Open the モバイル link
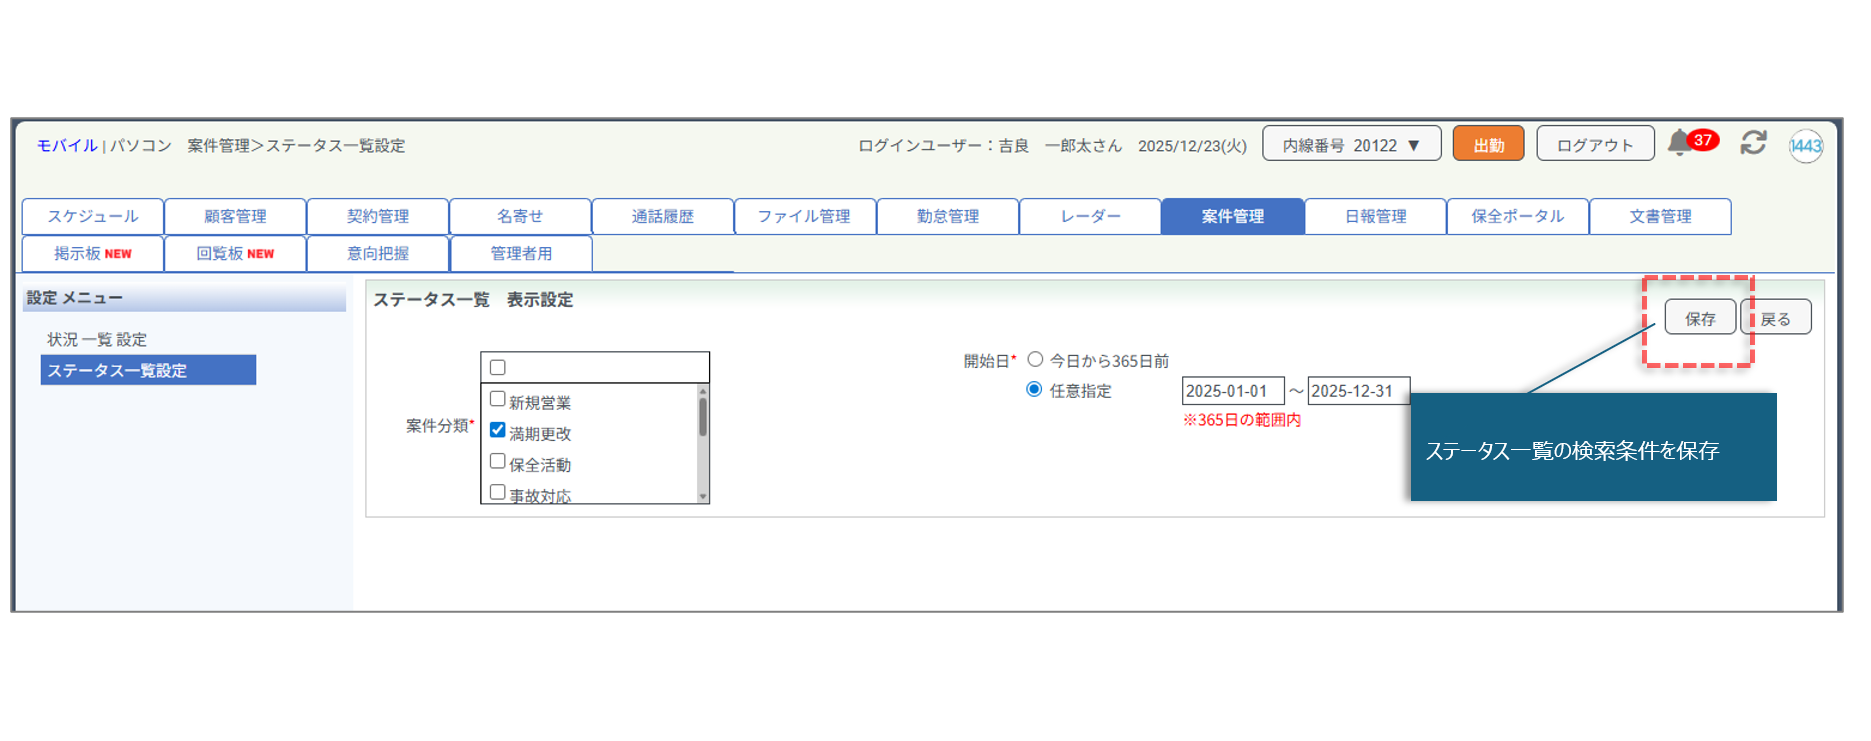 tap(67, 145)
